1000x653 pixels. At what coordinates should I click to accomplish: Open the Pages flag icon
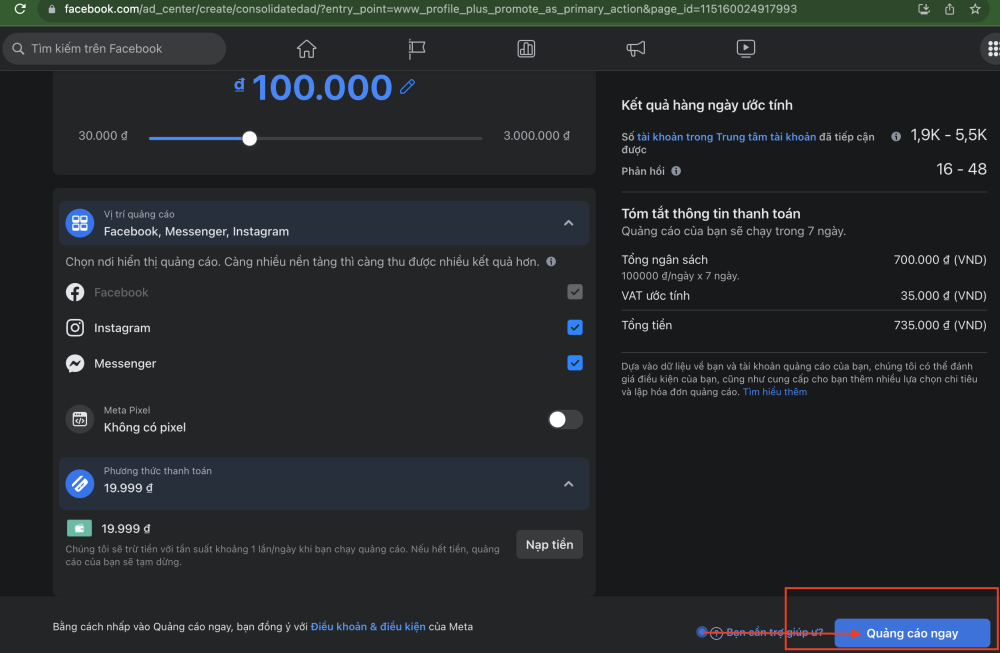[416, 48]
